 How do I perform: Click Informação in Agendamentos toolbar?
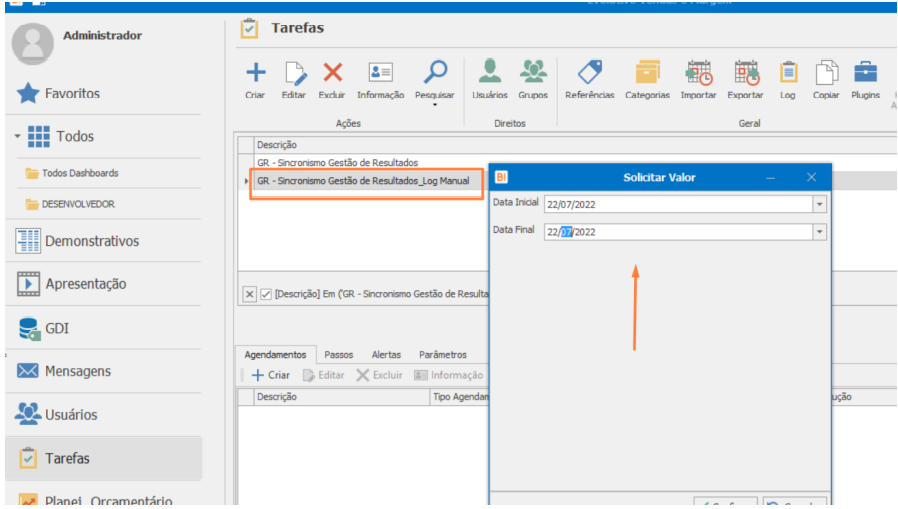pyautogui.click(x=449, y=375)
